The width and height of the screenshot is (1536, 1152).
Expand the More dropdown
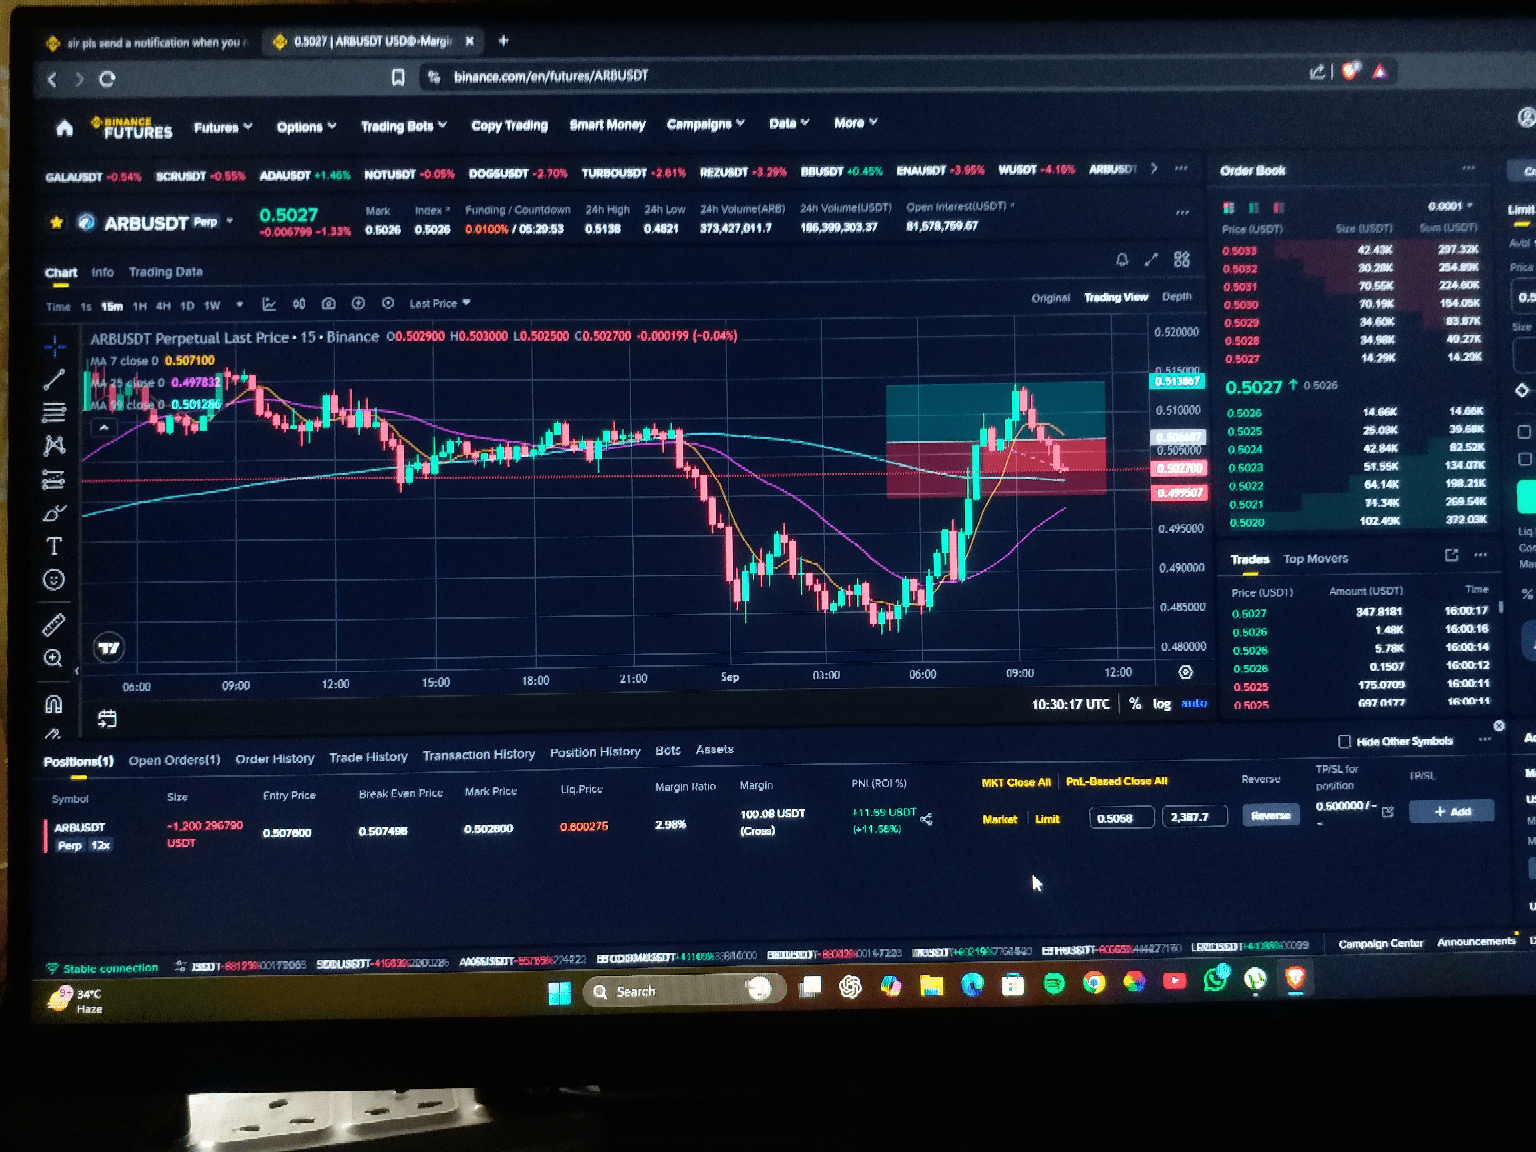856,122
